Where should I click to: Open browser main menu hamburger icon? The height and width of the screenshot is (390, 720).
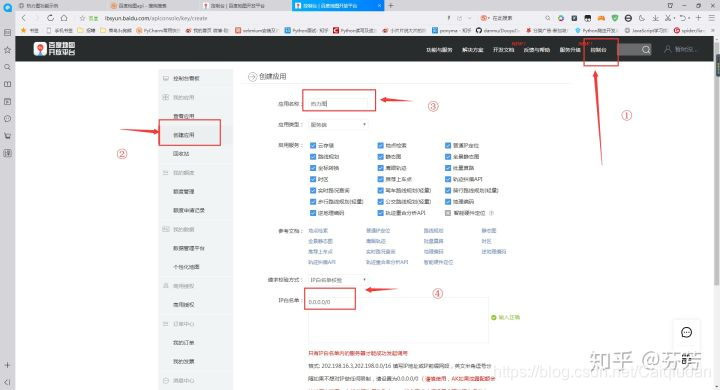tap(711, 18)
